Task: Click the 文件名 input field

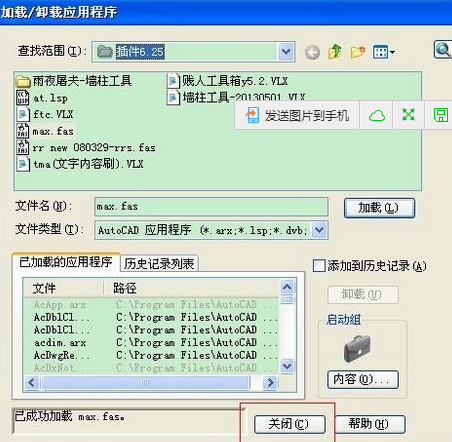Action: (211, 207)
